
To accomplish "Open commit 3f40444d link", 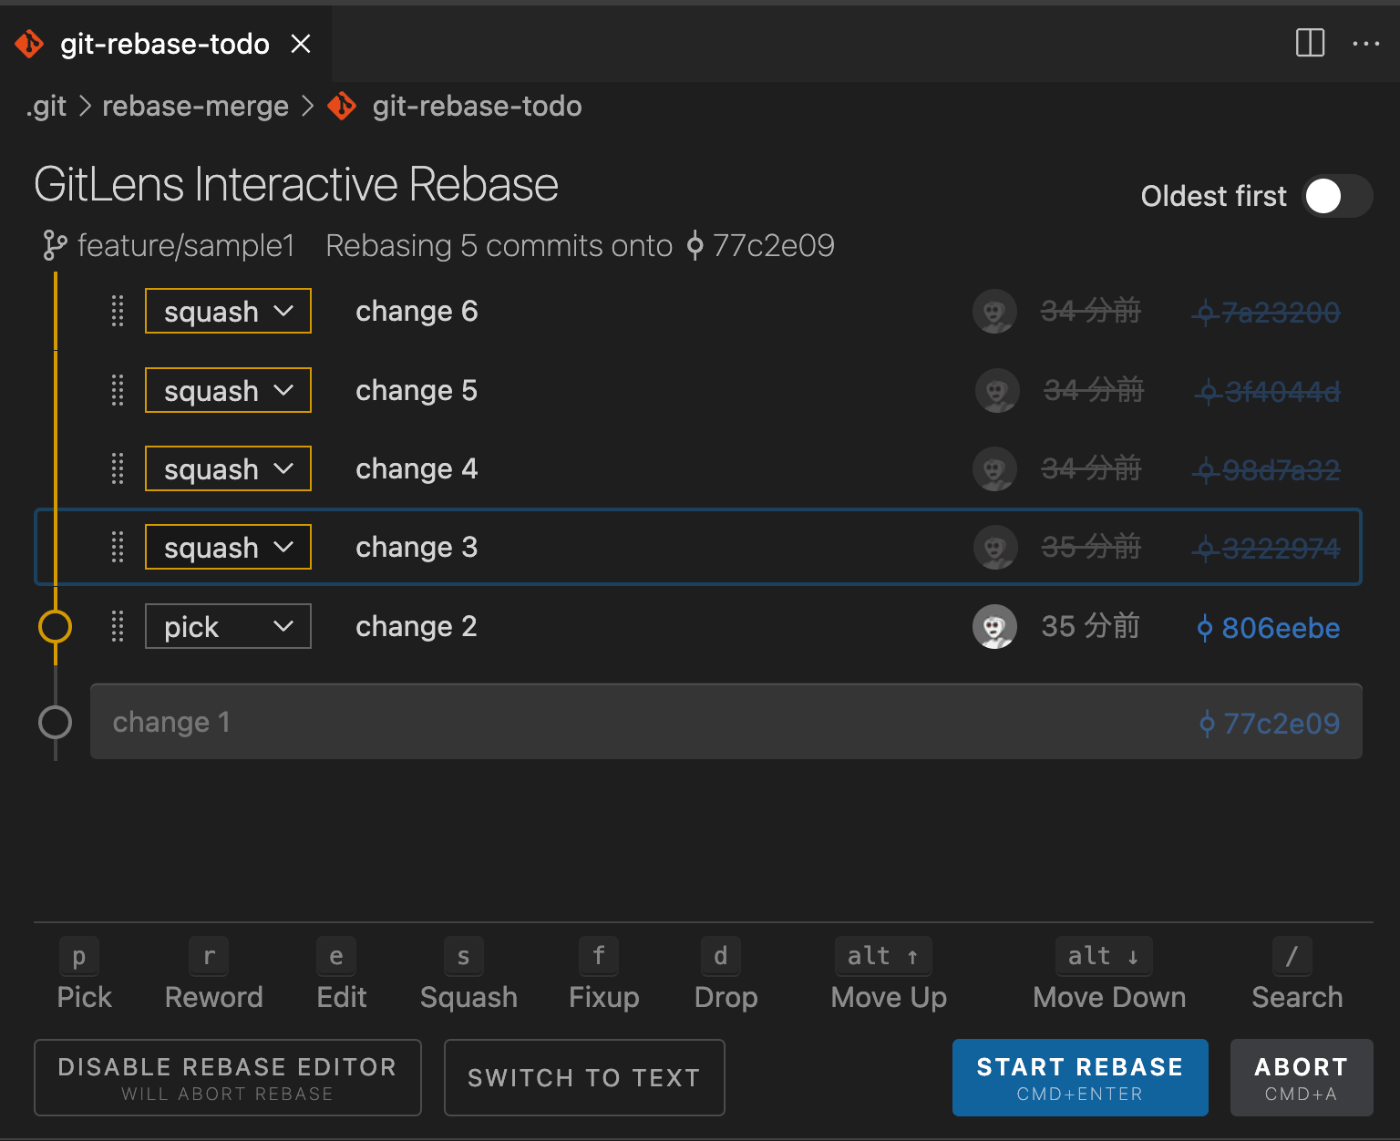I will 1268,391.
